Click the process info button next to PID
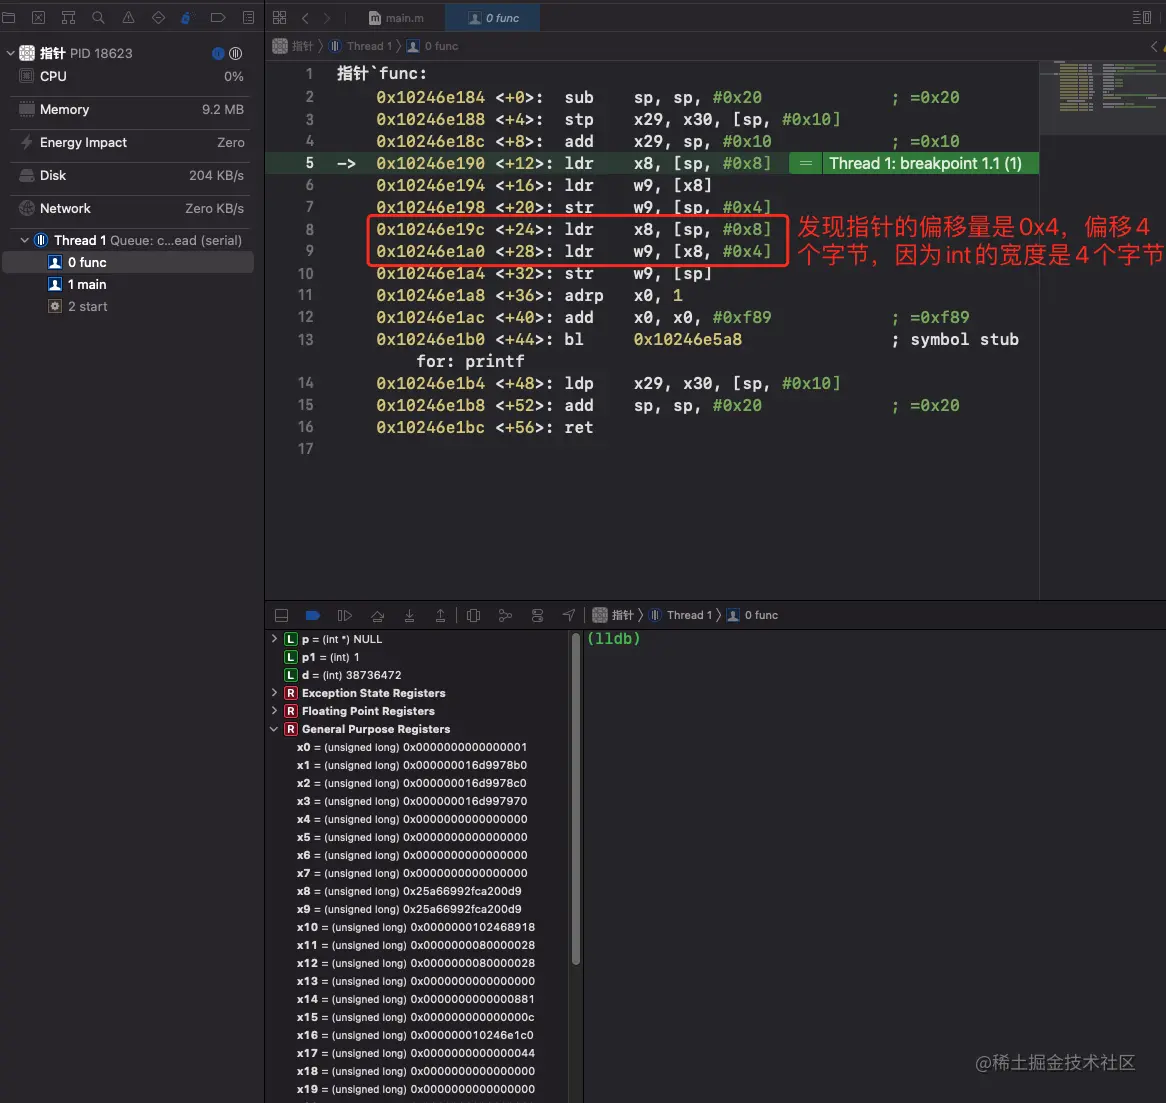The image size is (1166, 1103). pyautogui.click(x=218, y=53)
